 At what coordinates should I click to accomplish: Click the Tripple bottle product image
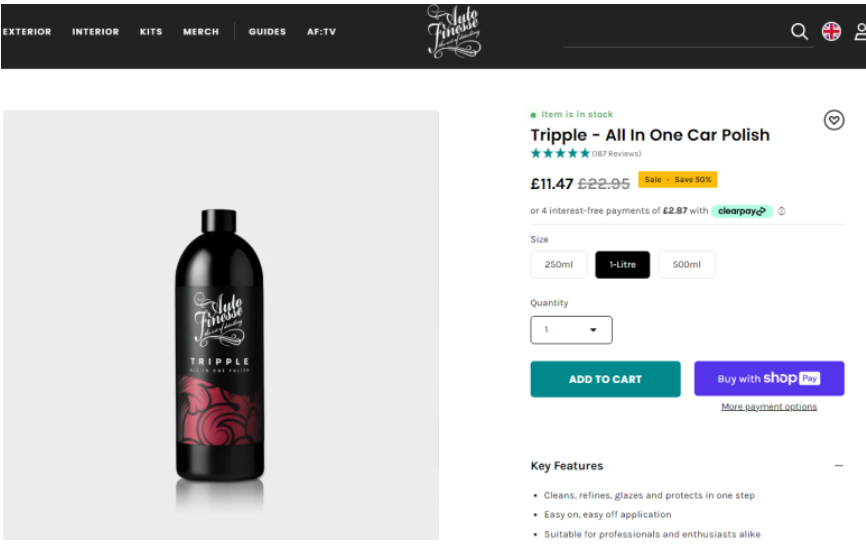(x=220, y=348)
